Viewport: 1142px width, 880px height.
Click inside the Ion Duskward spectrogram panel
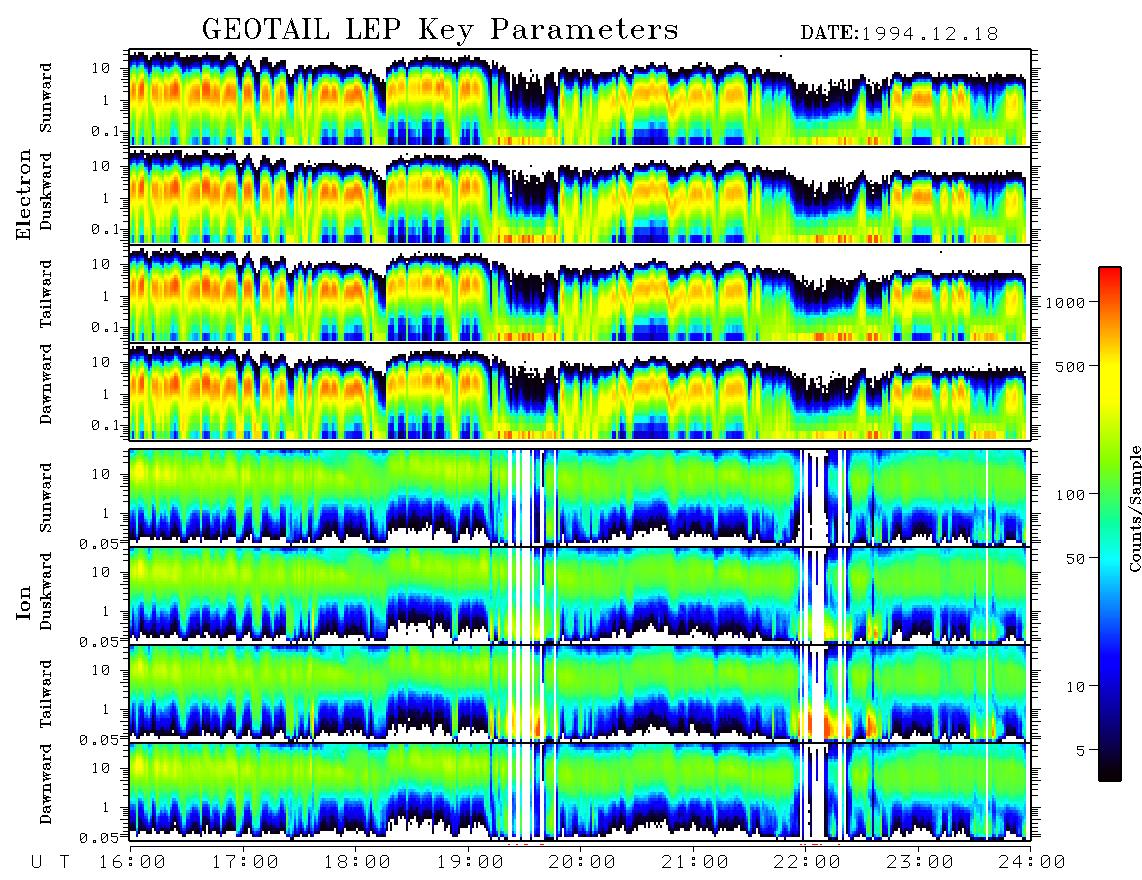(580, 595)
